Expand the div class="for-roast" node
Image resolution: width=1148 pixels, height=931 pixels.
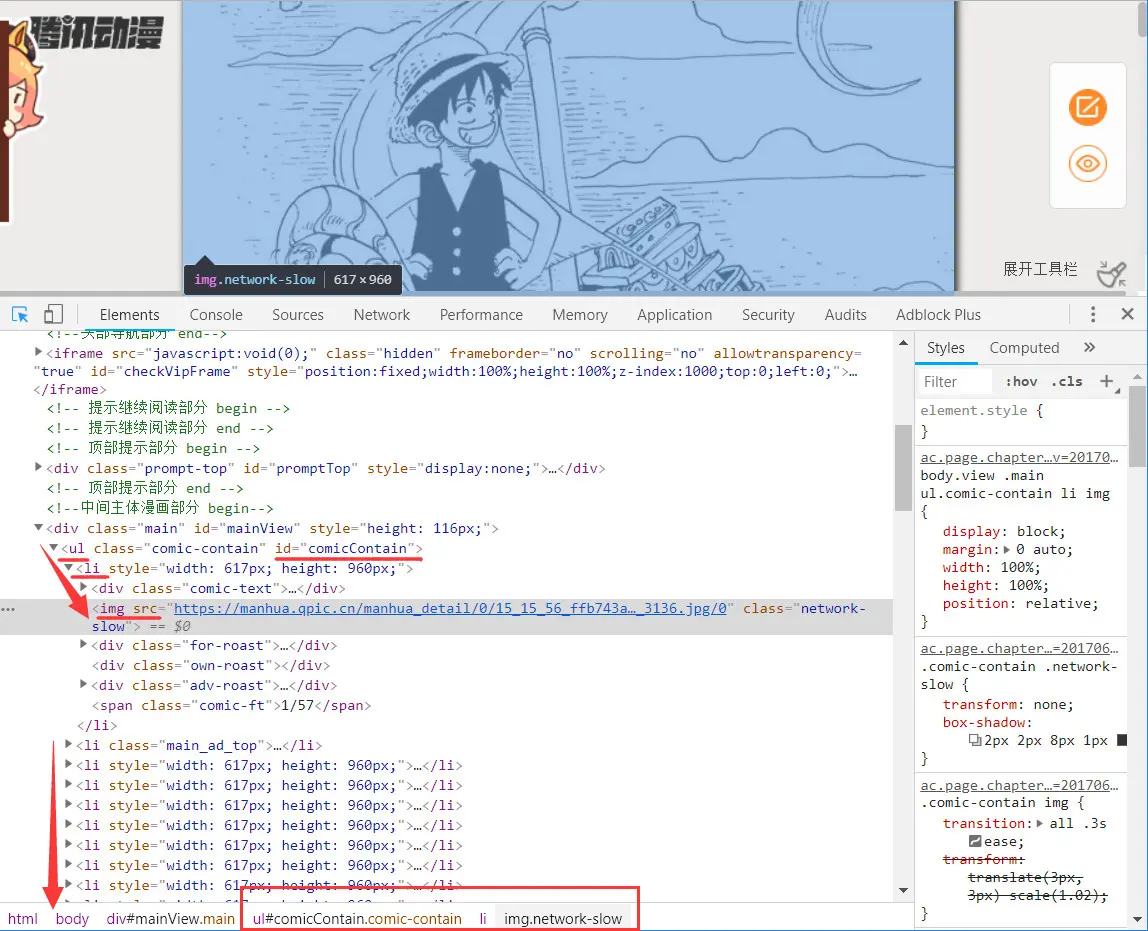click(84, 645)
